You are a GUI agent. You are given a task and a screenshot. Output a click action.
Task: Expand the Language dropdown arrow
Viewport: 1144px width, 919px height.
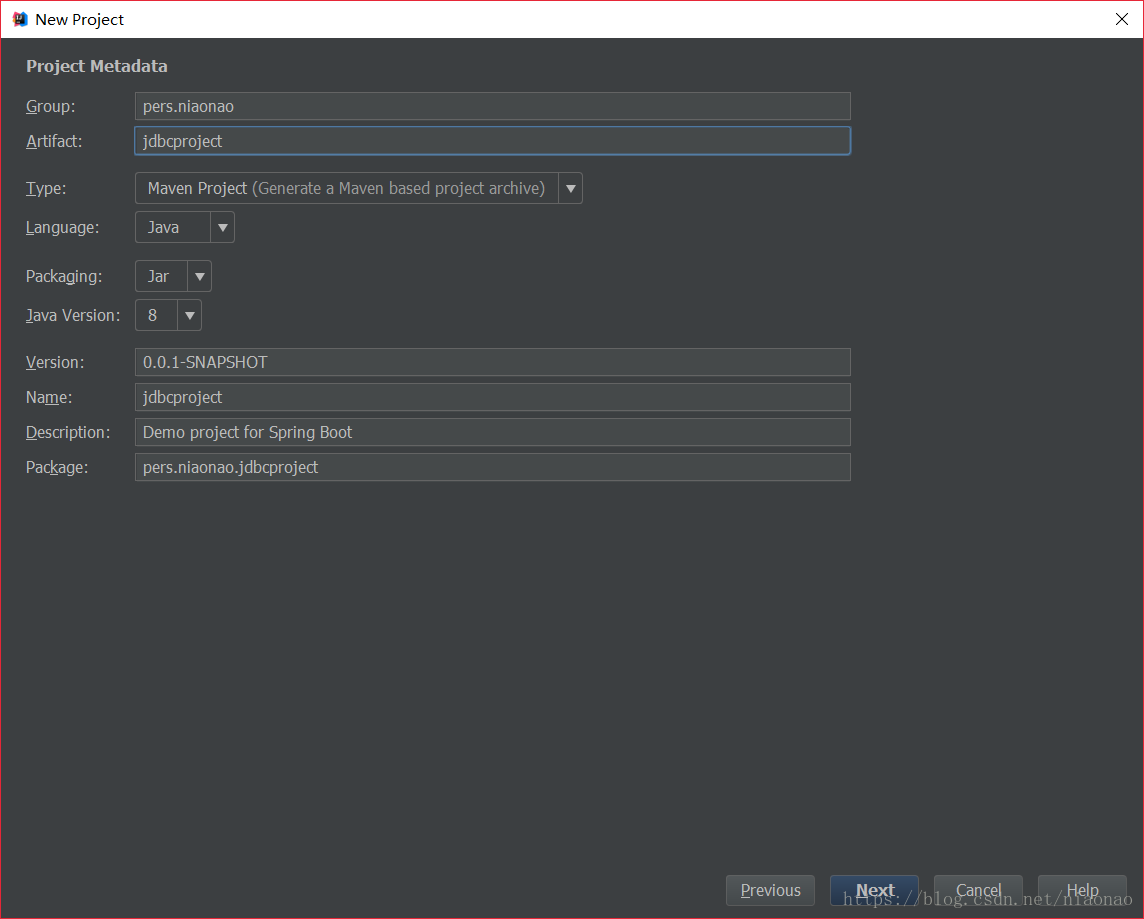click(223, 228)
